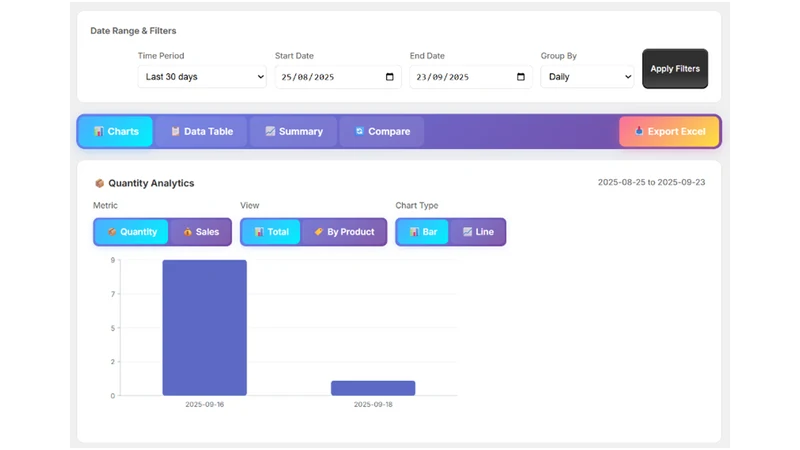Click the Start Date calendar icon
This screenshot has height=450, width=800.
point(390,77)
